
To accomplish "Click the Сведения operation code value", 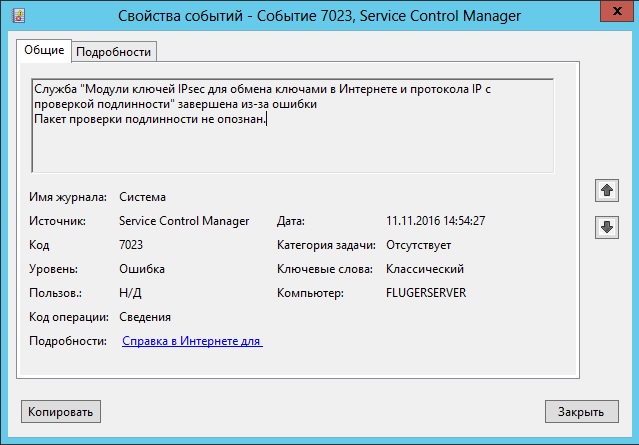I will click(144, 317).
